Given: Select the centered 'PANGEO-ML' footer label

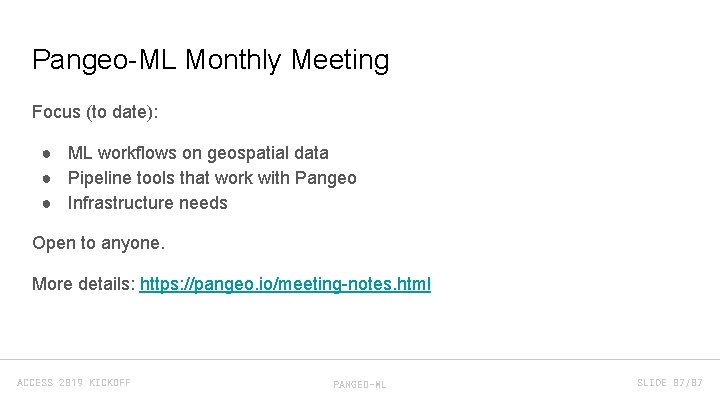Looking at the screenshot, I should [359, 384].
